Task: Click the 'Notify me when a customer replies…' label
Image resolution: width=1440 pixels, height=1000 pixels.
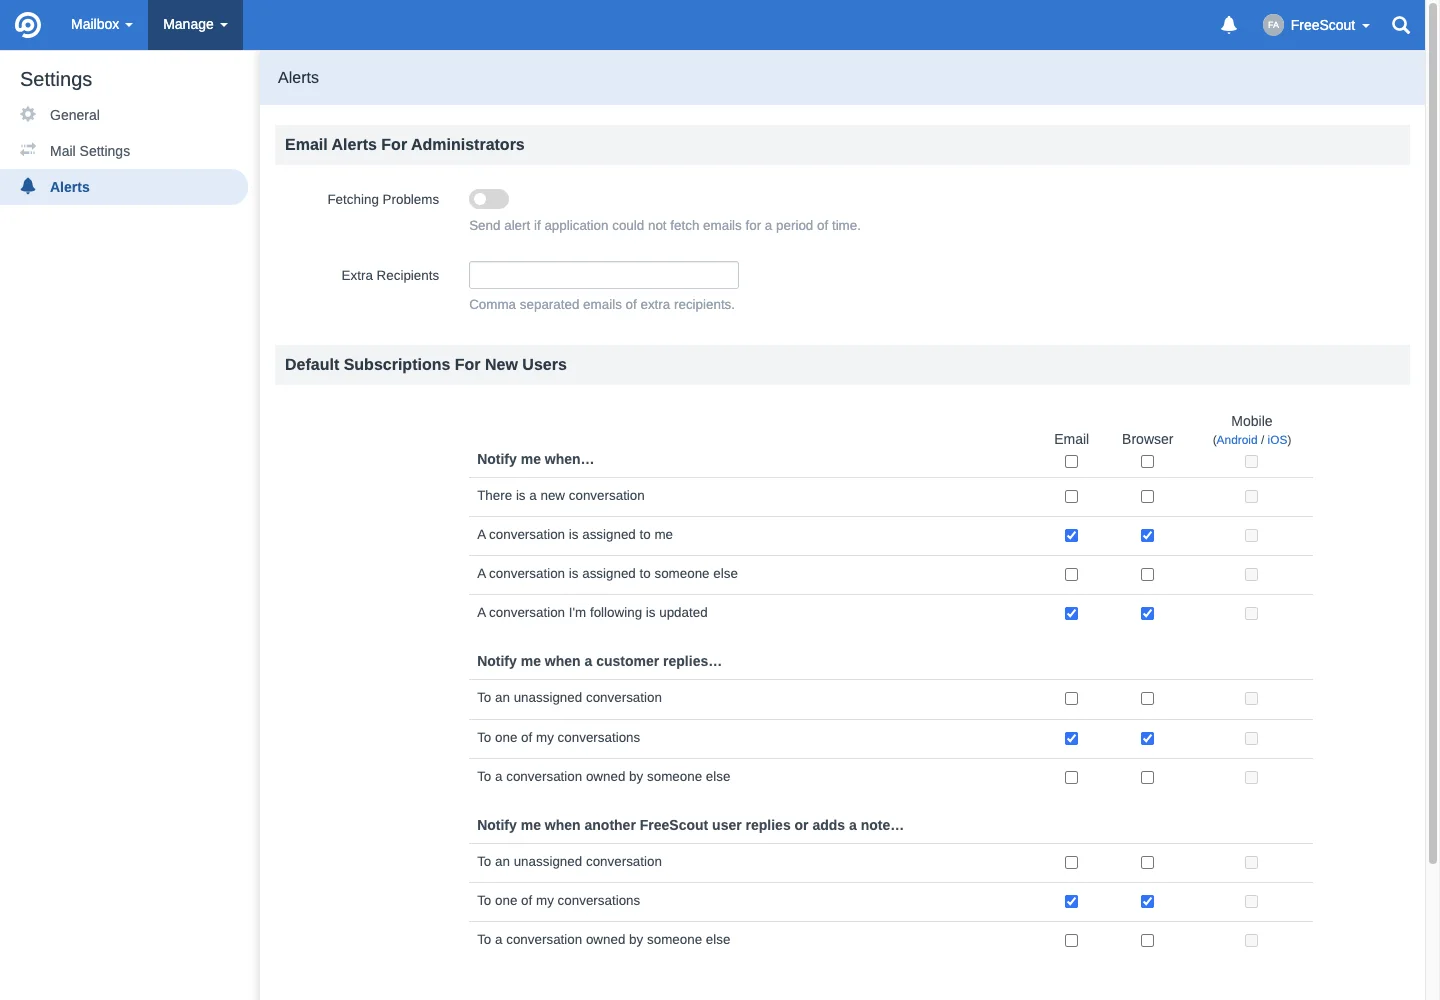Action: coord(599,661)
